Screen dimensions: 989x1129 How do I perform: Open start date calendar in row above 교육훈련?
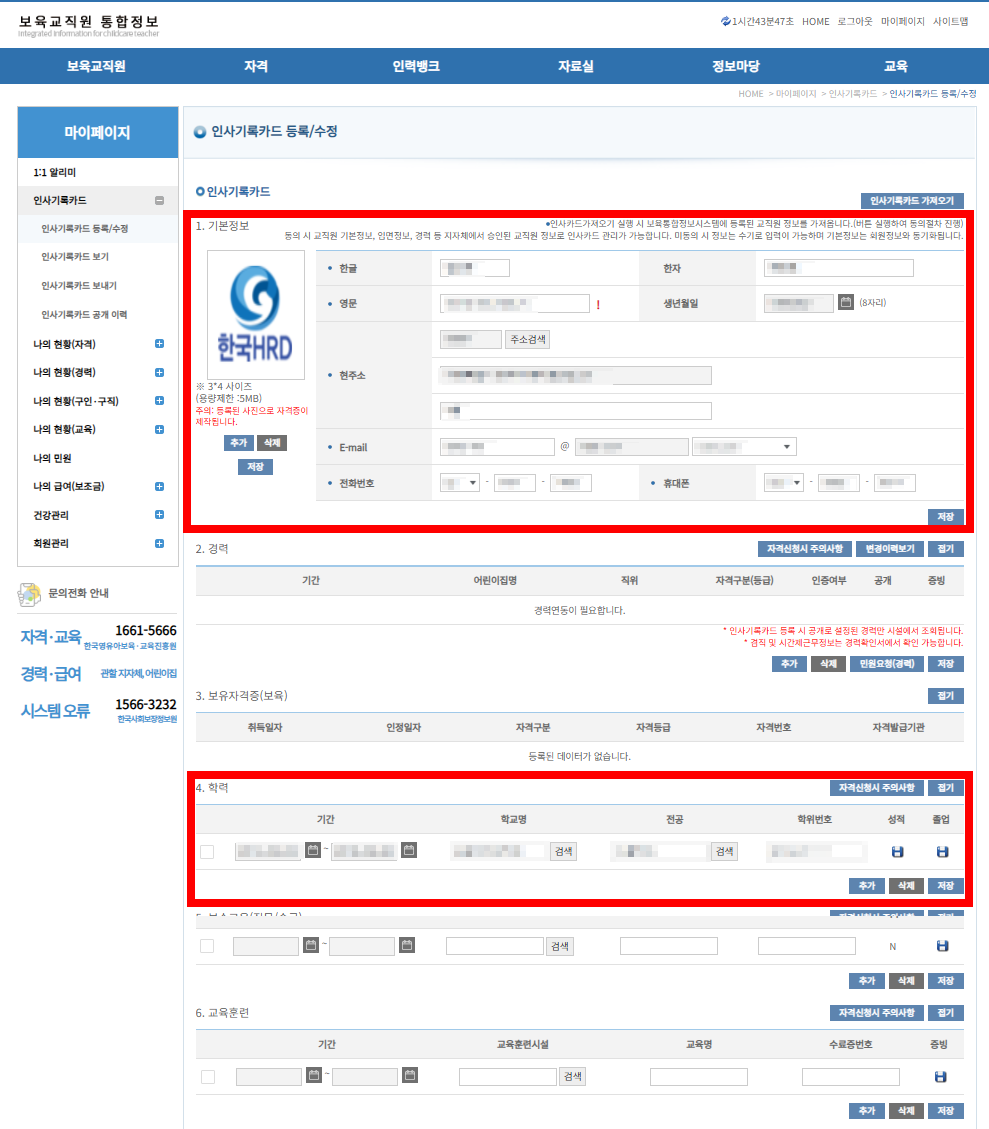click(310, 945)
